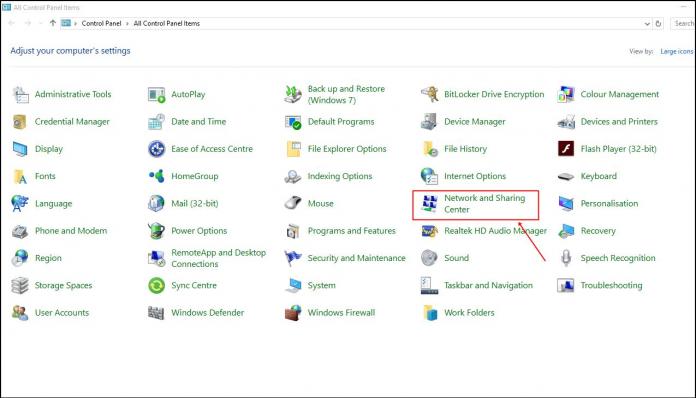Open RemoteApp and Desktop Connections icon
The width and height of the screenshot is (696, 398).
(156, 258)
